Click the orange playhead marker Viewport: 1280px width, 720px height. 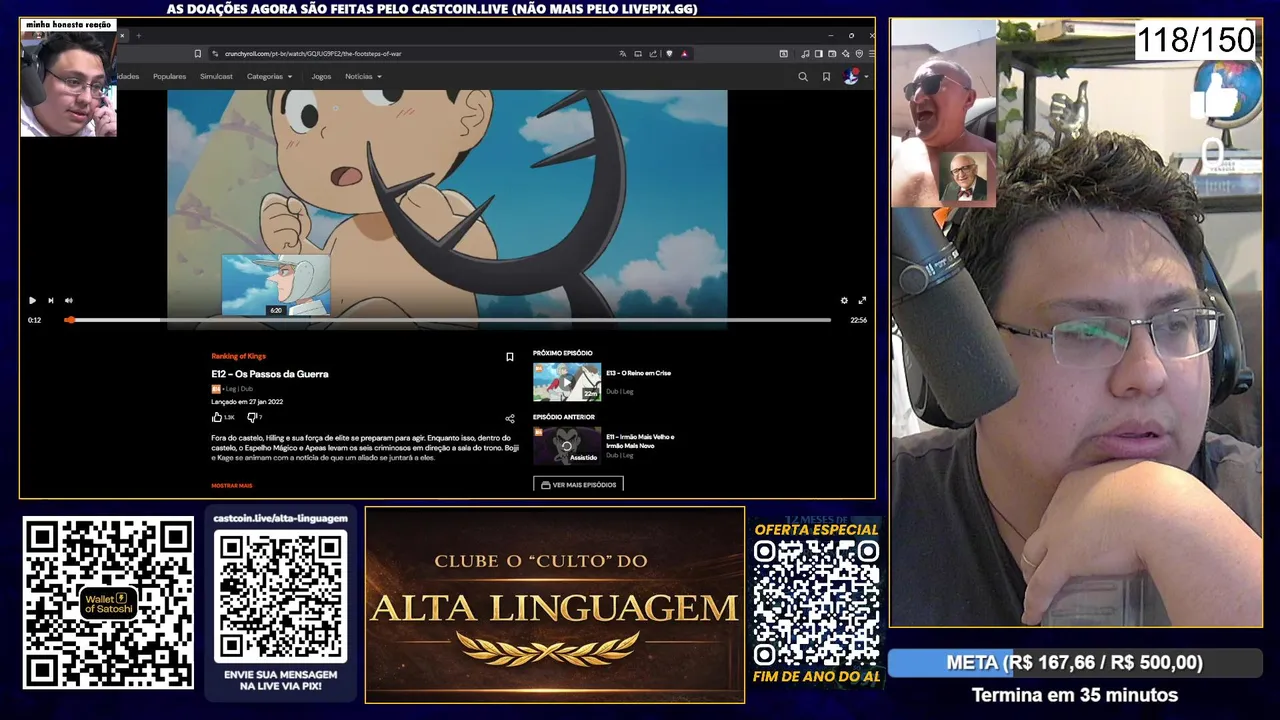click(x=69, y=320)
